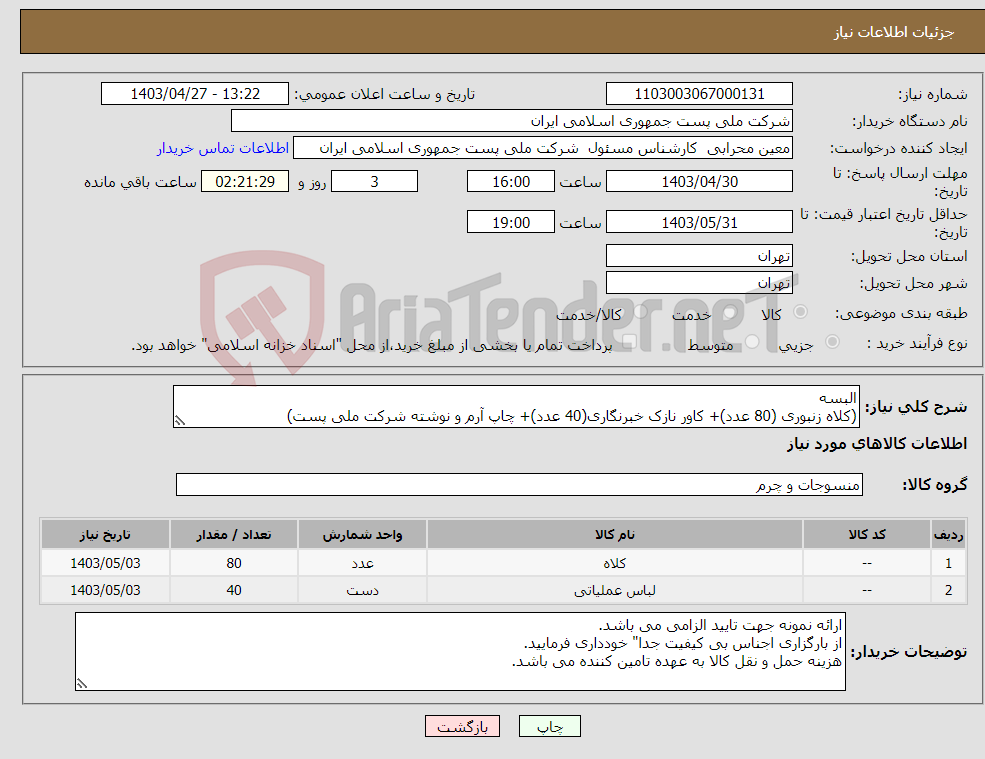Click the response deadline date 1403/04/30

[699, 182]
